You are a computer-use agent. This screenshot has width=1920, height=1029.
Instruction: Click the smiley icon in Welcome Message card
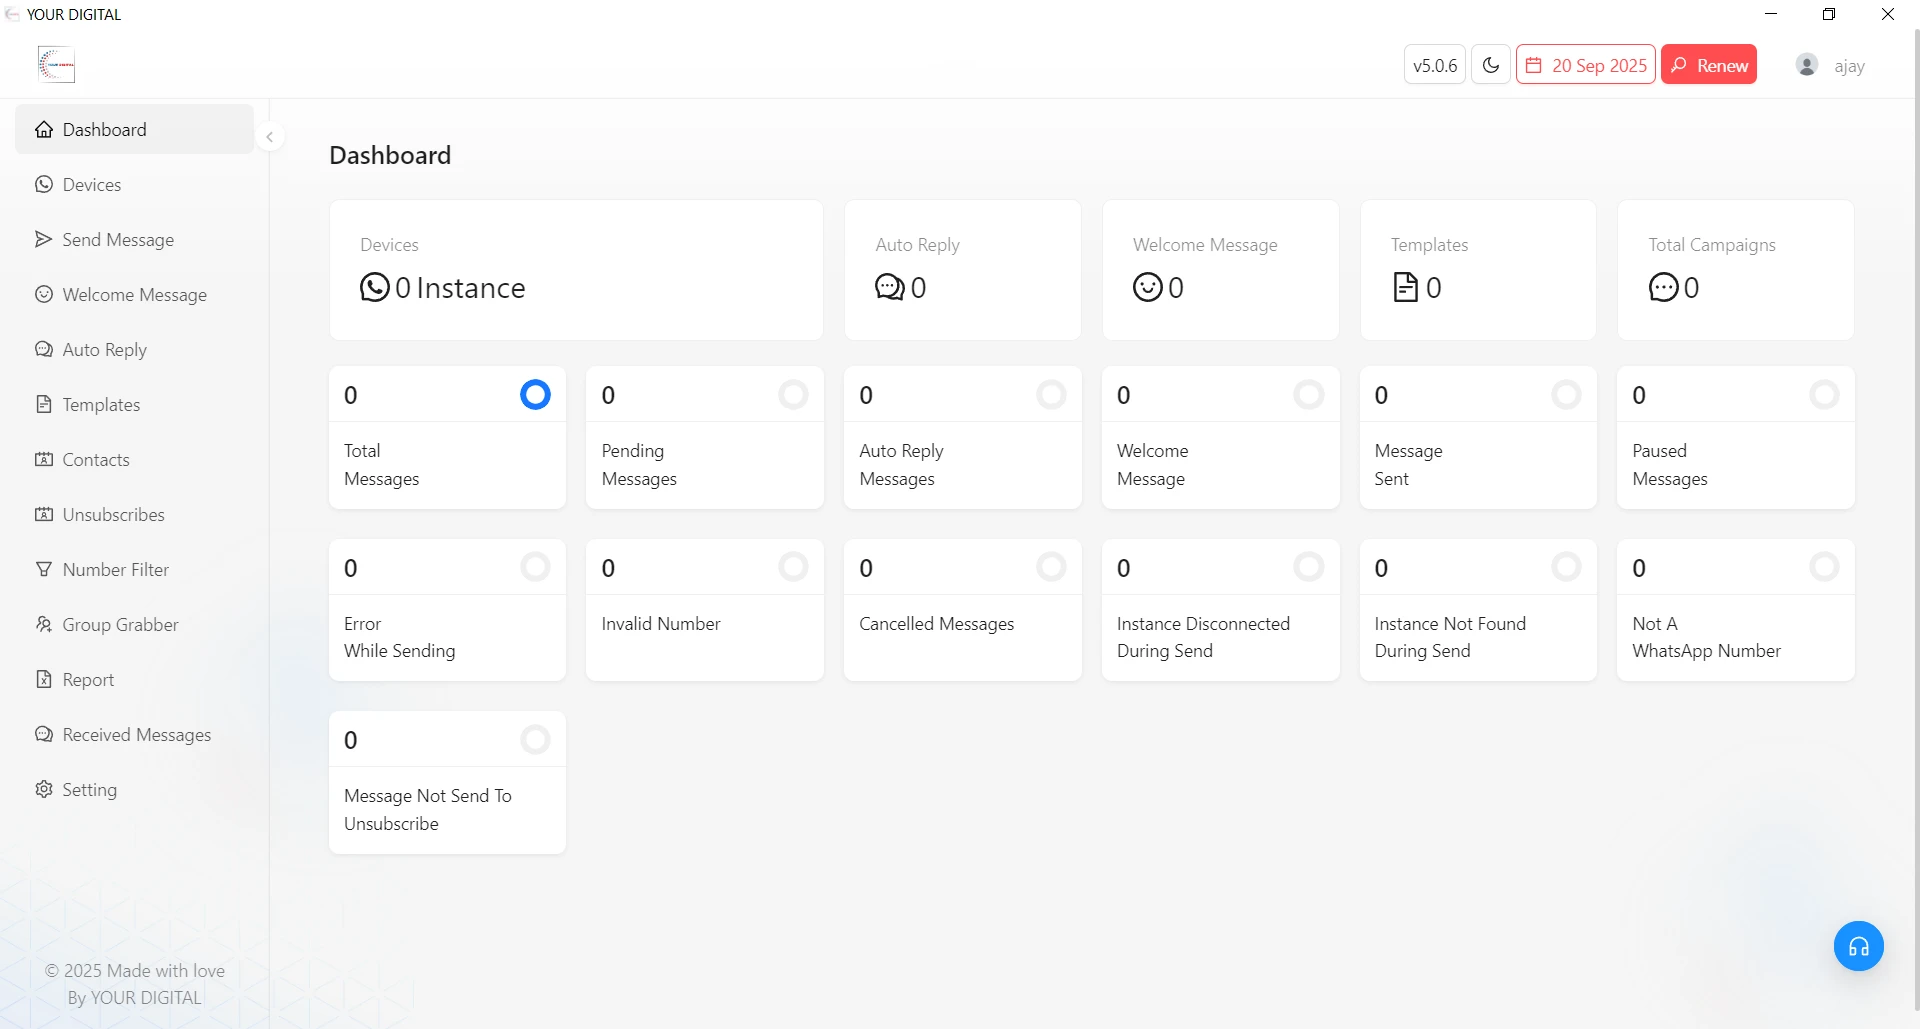click(1147, 288)
